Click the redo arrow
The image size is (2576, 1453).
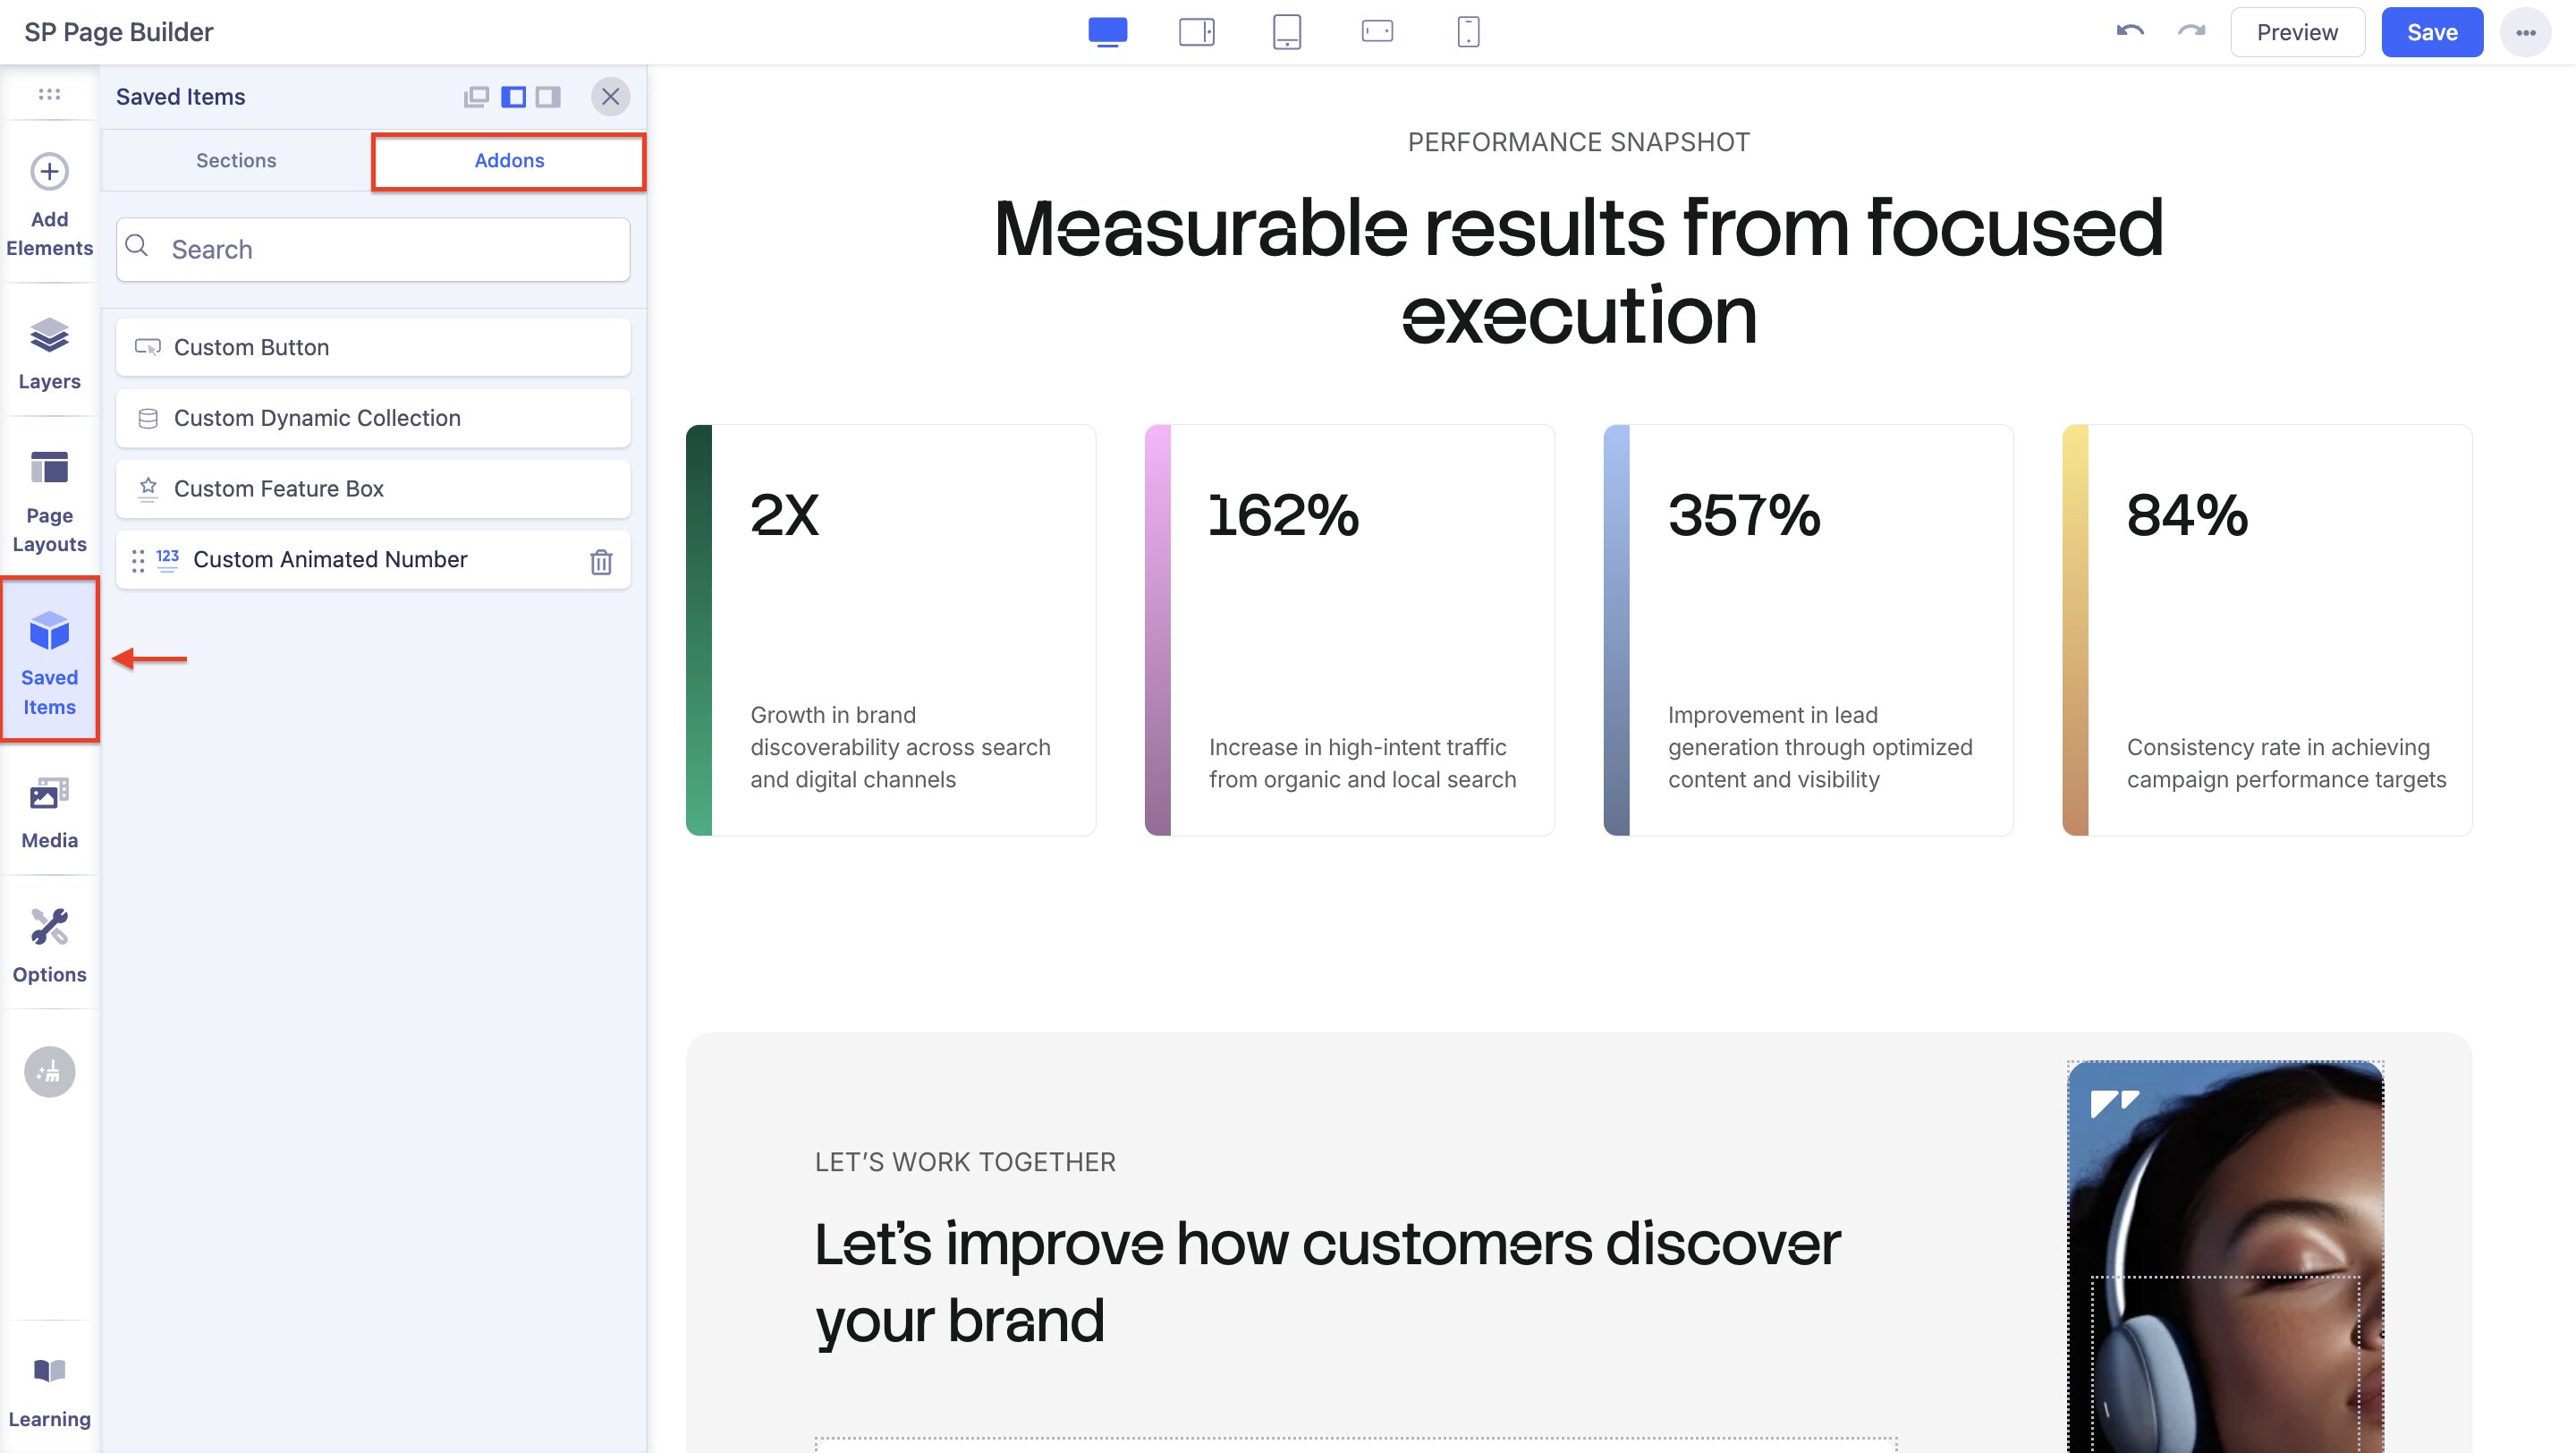[2191, 32]
